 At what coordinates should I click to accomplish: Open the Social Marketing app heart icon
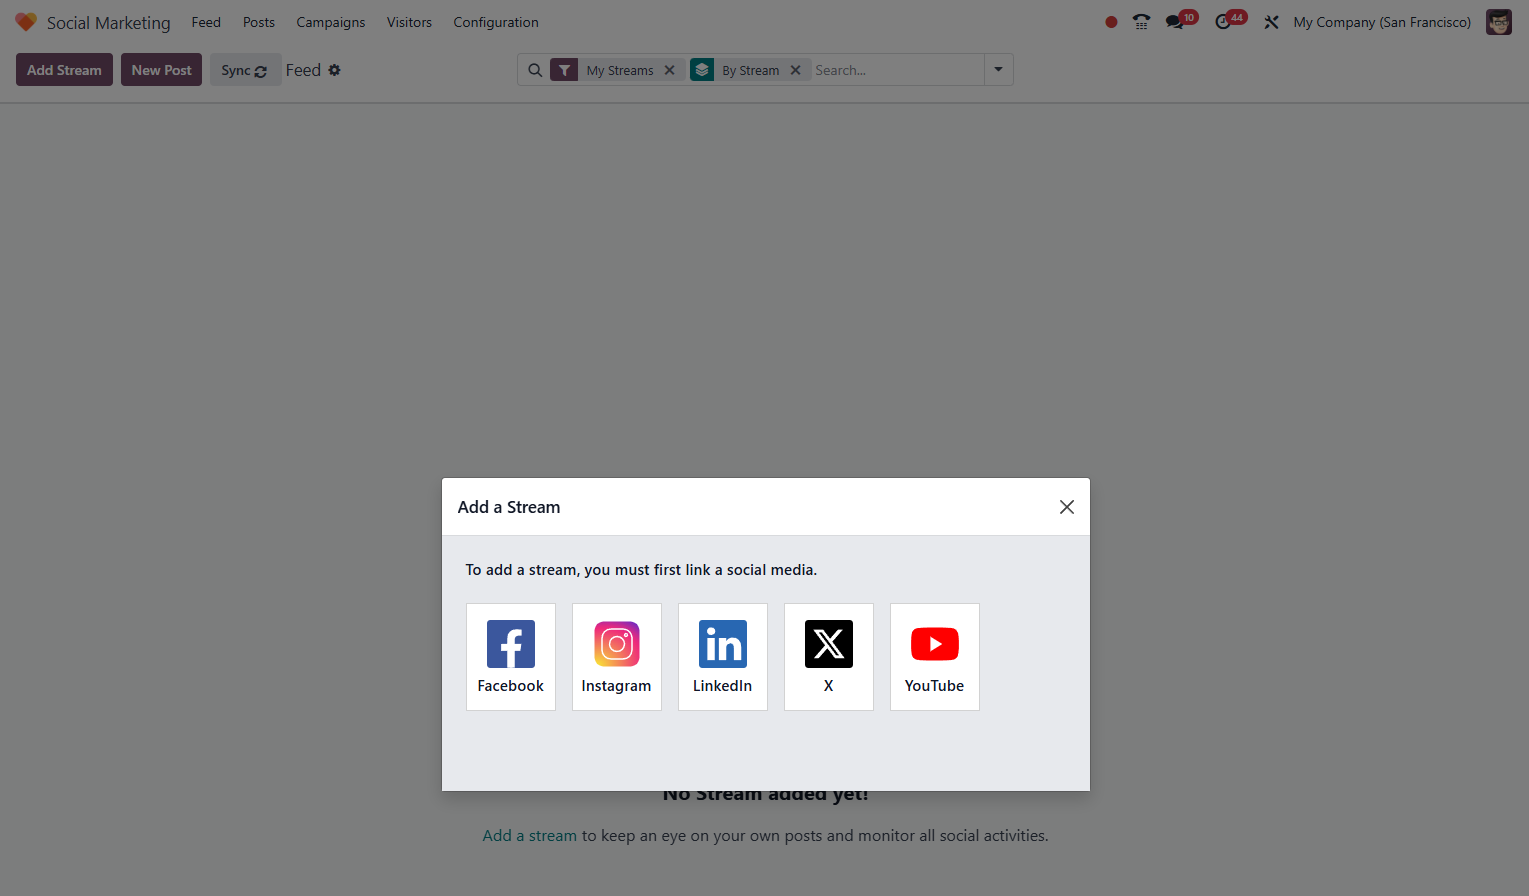click(26, 22)
